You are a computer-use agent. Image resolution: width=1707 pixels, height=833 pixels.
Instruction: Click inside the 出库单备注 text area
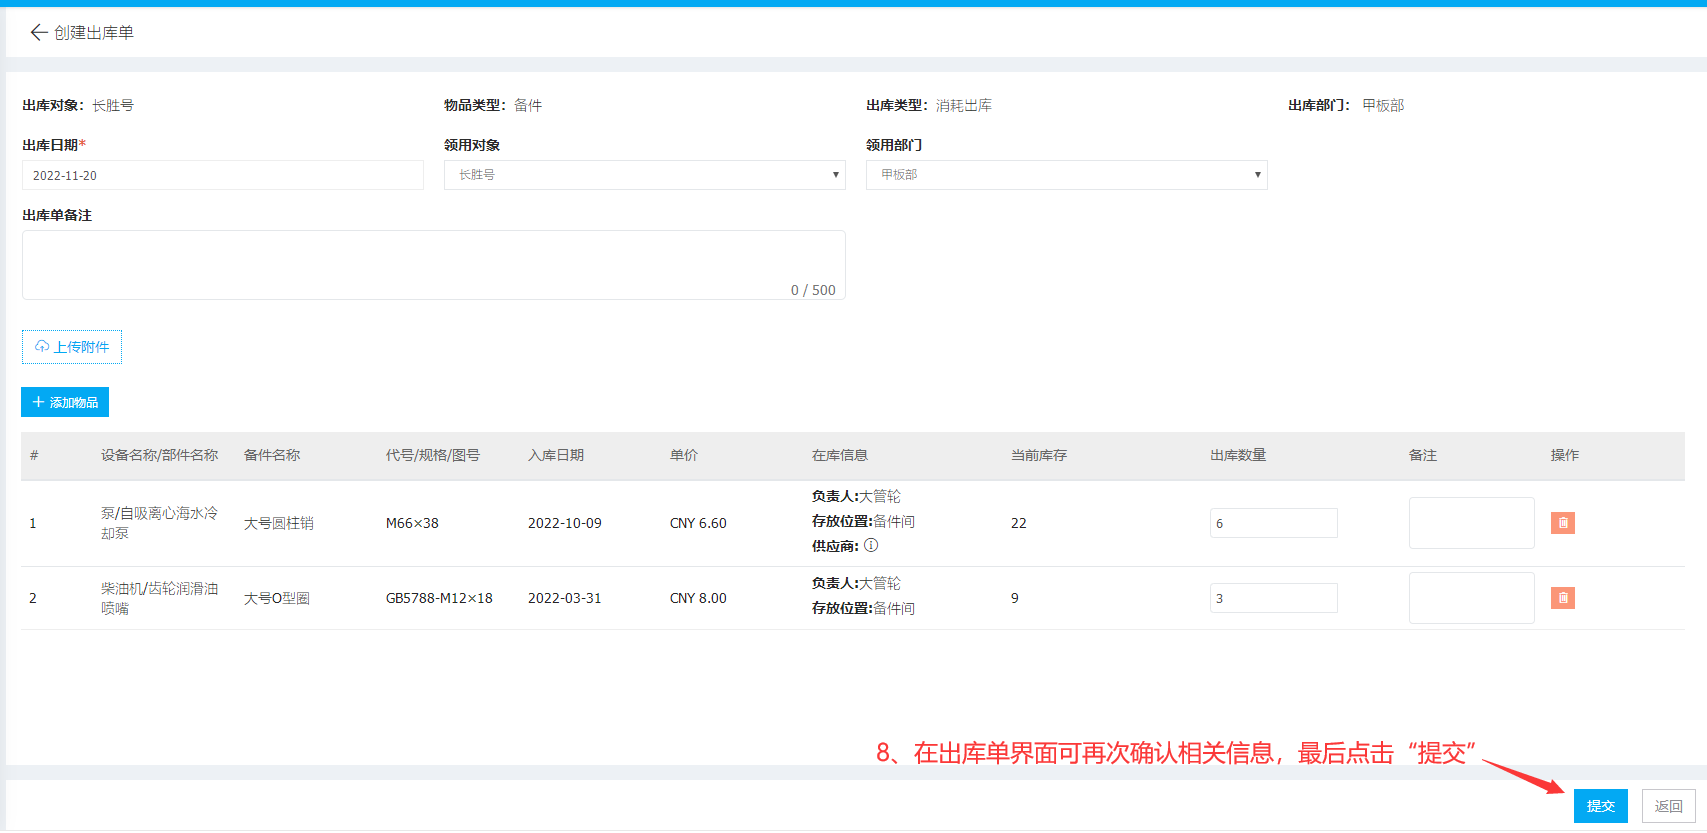coord(434,265)
